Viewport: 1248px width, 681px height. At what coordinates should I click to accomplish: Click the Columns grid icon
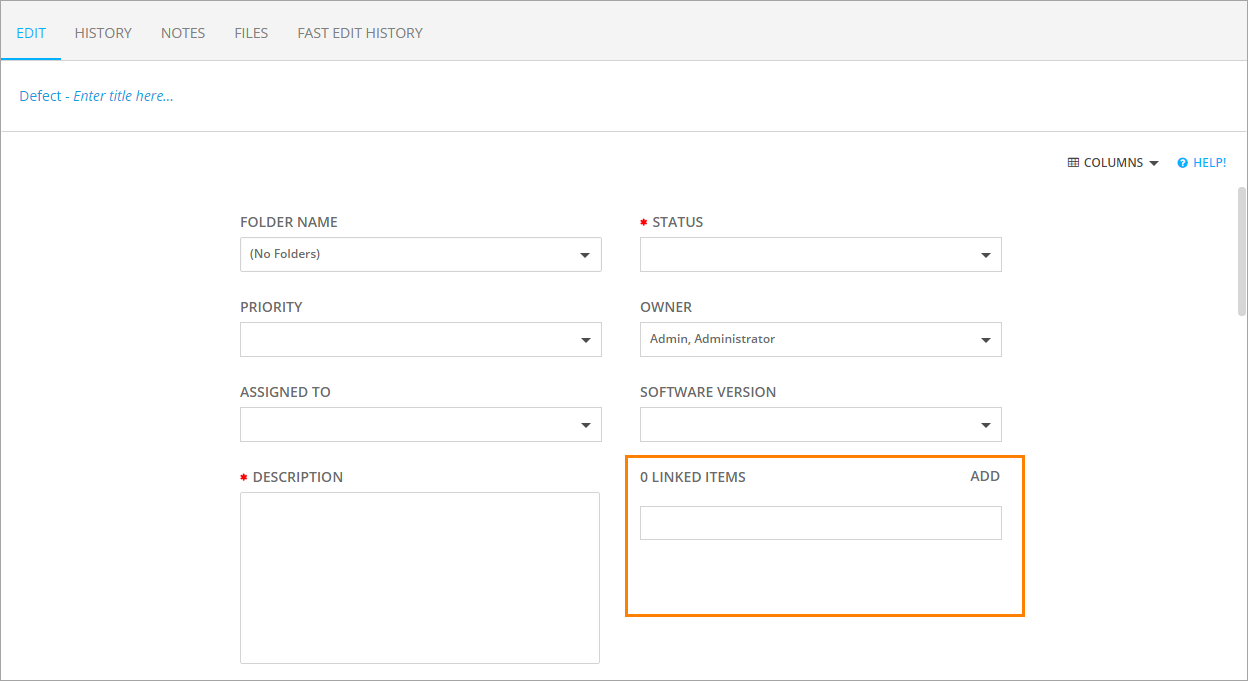click(x=1073, y=163)
